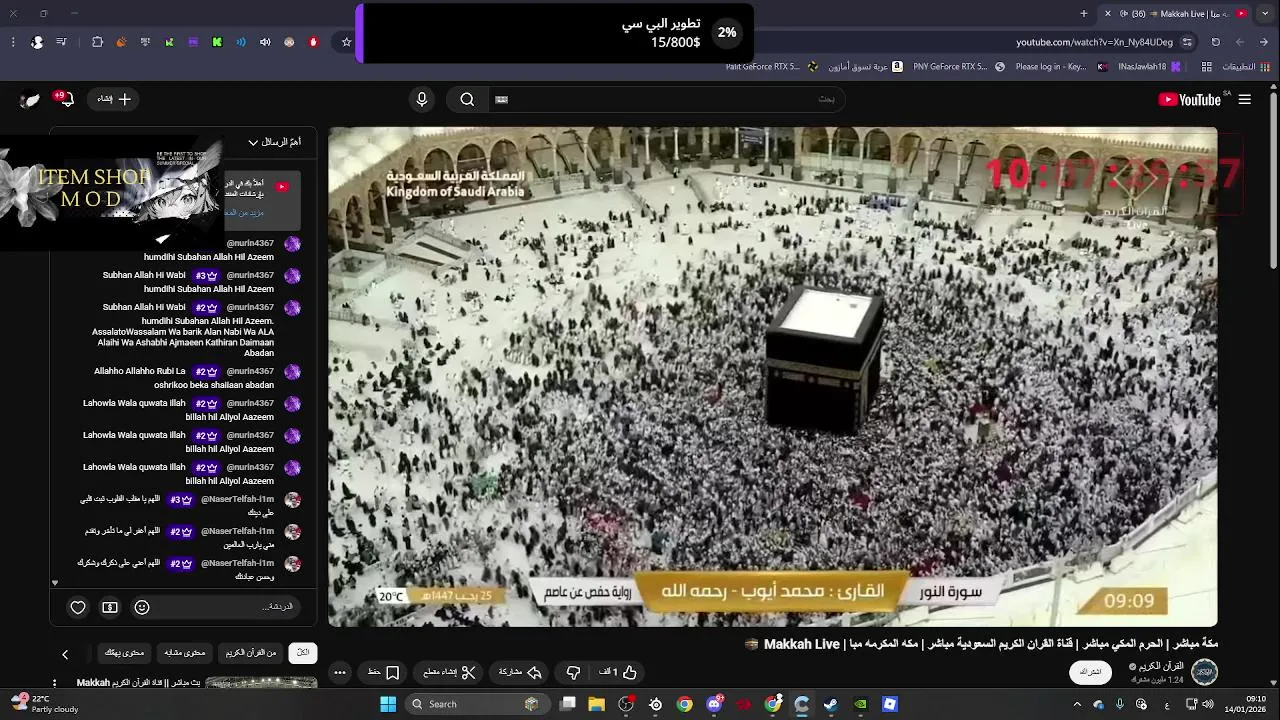
Task: Click the speaker volume extension icon
Action: tap(265, 42)
